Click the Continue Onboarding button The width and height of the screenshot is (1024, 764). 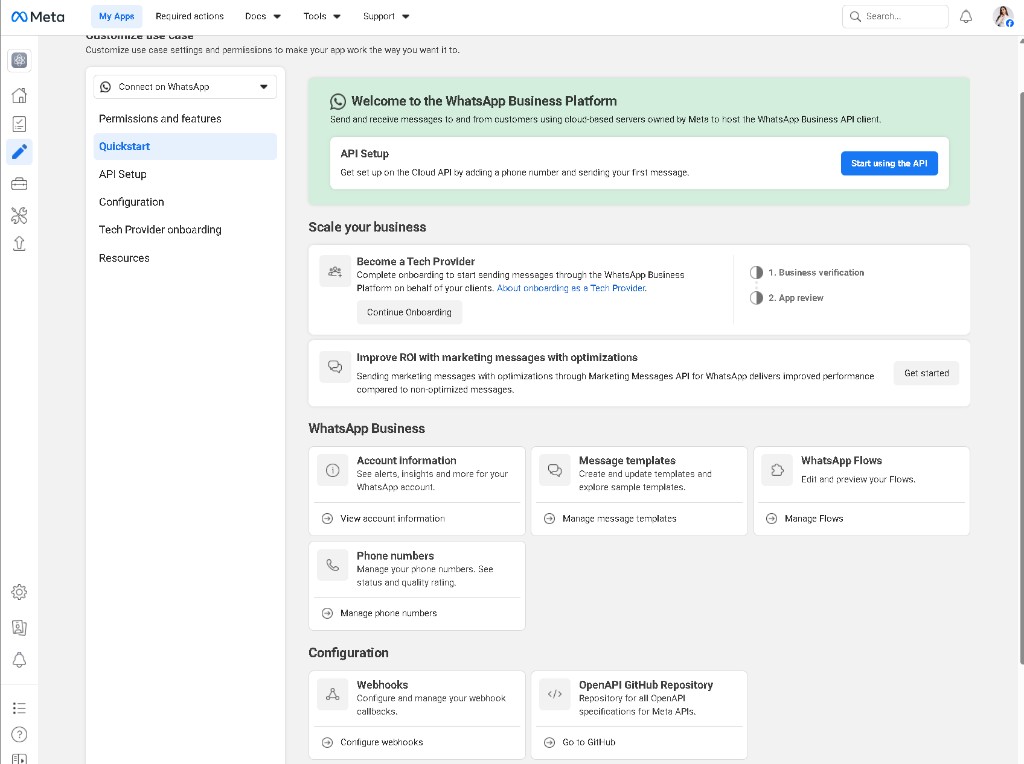point(409,312)
